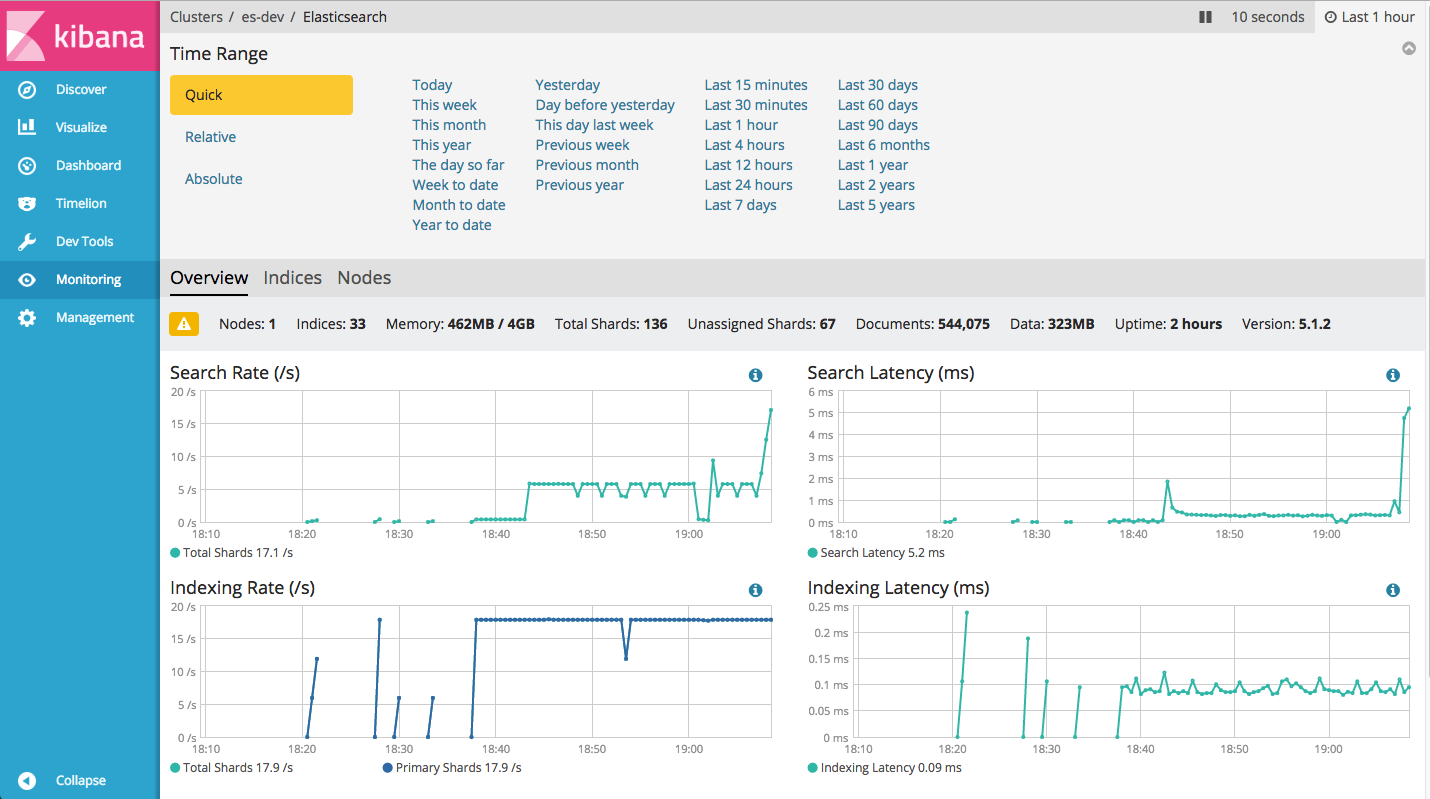The image size is (1430, 799).
Task: Open Discover via compass icon
Action: (27, 90)
